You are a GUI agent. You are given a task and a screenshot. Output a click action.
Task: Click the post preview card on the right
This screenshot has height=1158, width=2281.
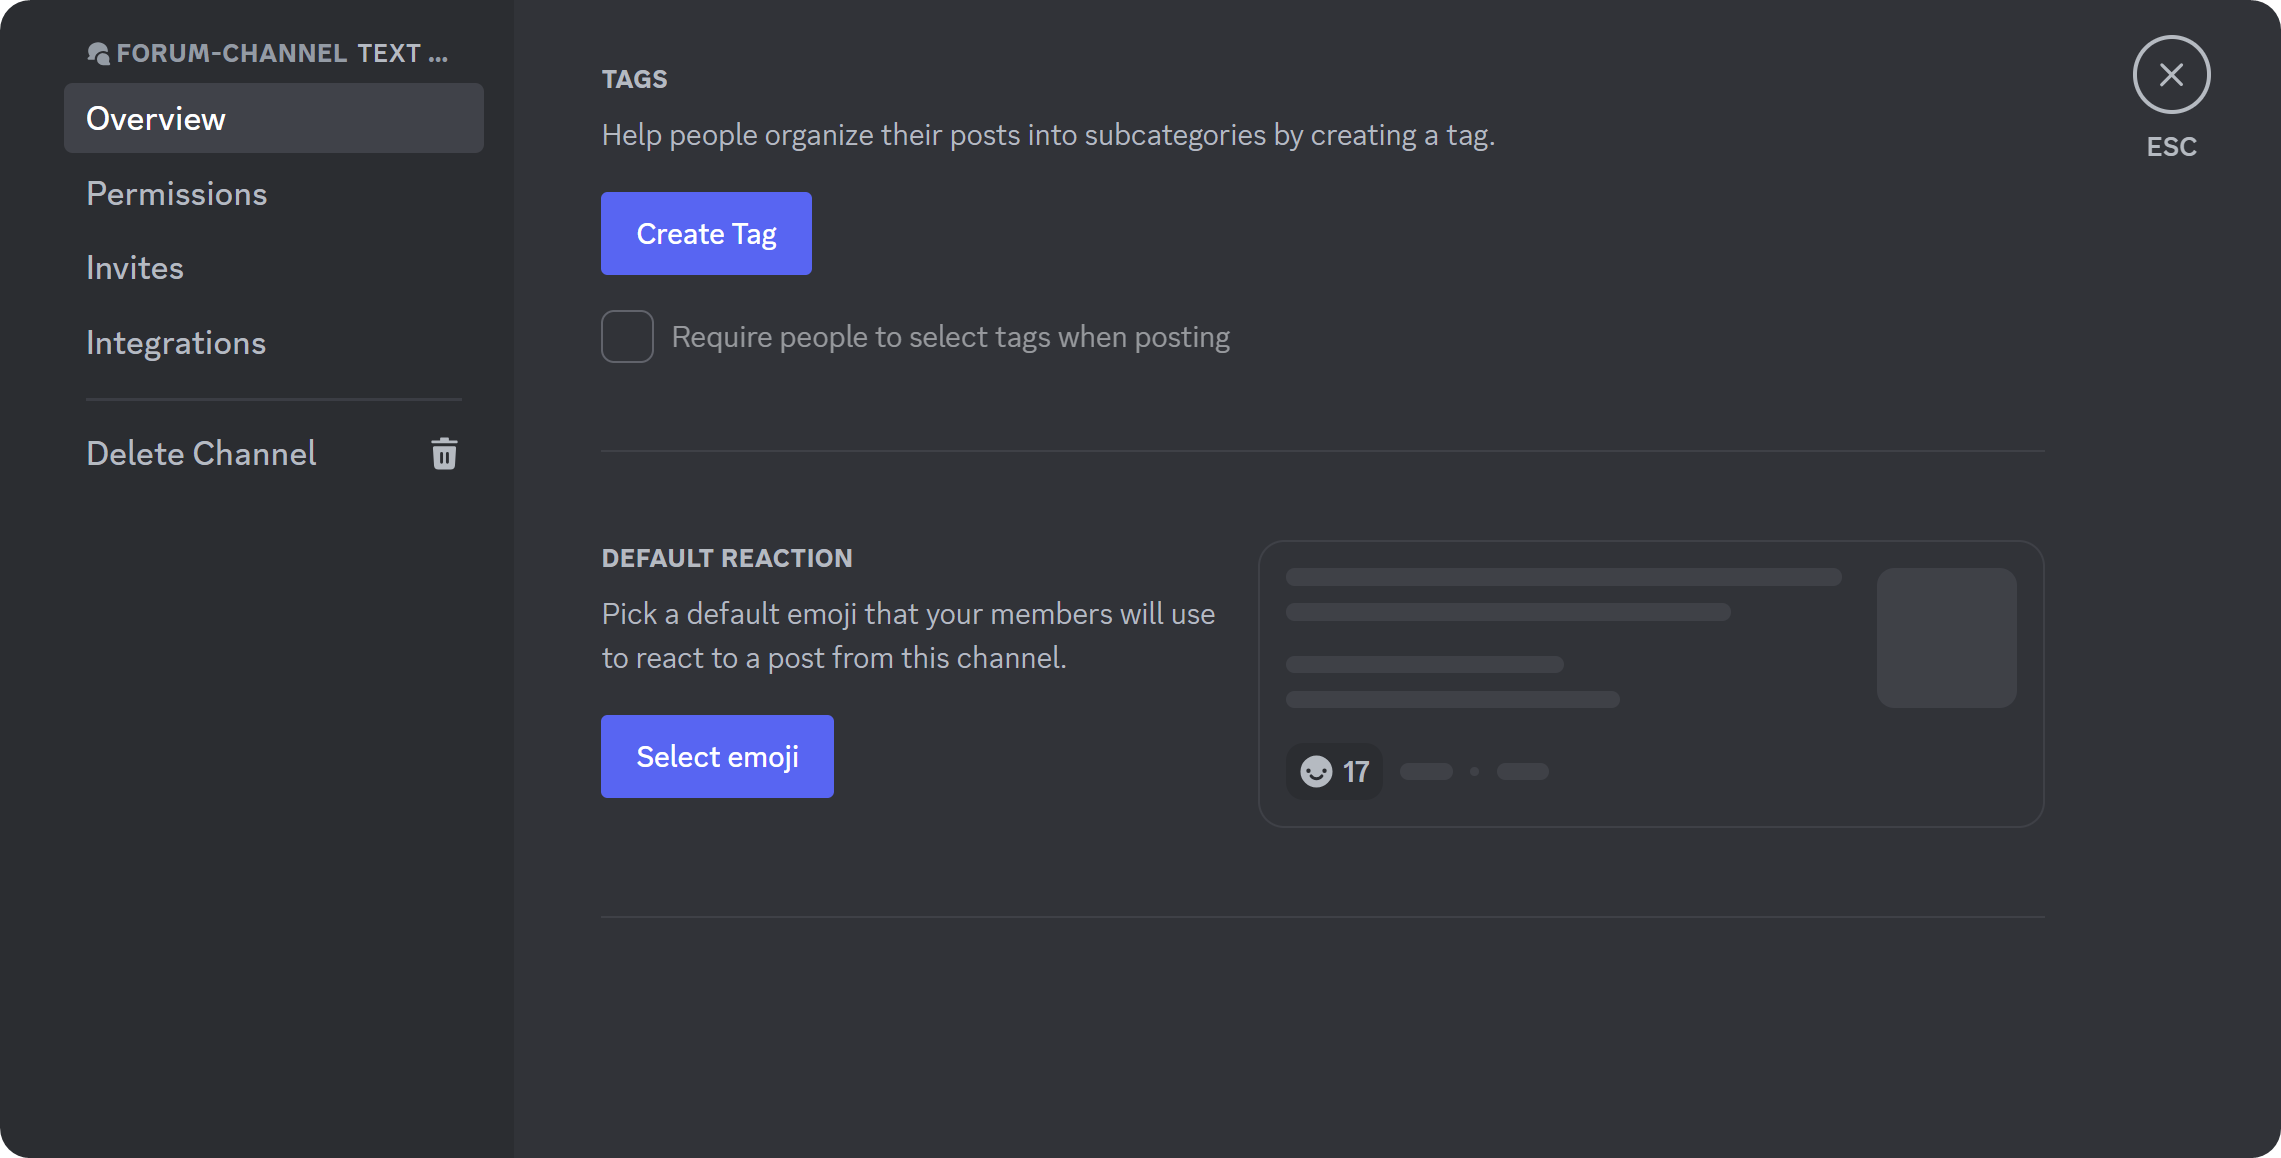(1651, 685)
